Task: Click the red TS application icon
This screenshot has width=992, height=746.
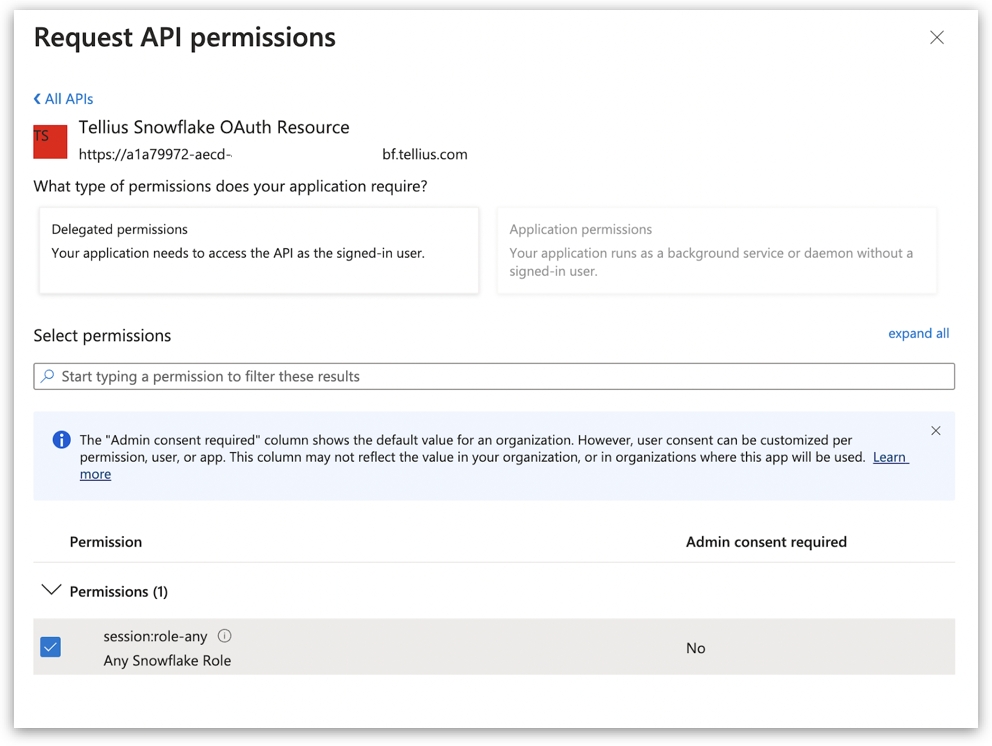Action: tap(50, 142)
